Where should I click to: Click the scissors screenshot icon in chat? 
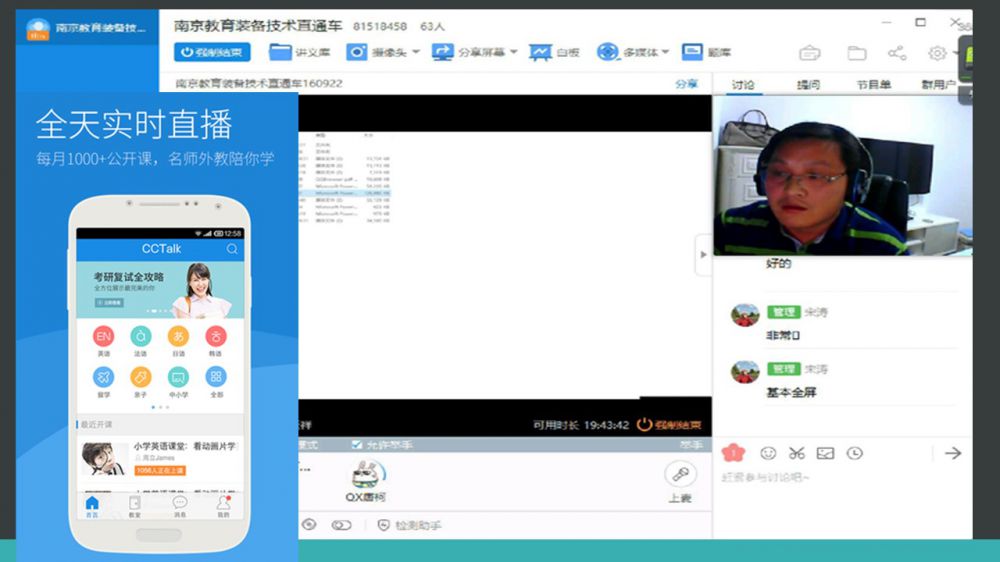tap(796, 453)
